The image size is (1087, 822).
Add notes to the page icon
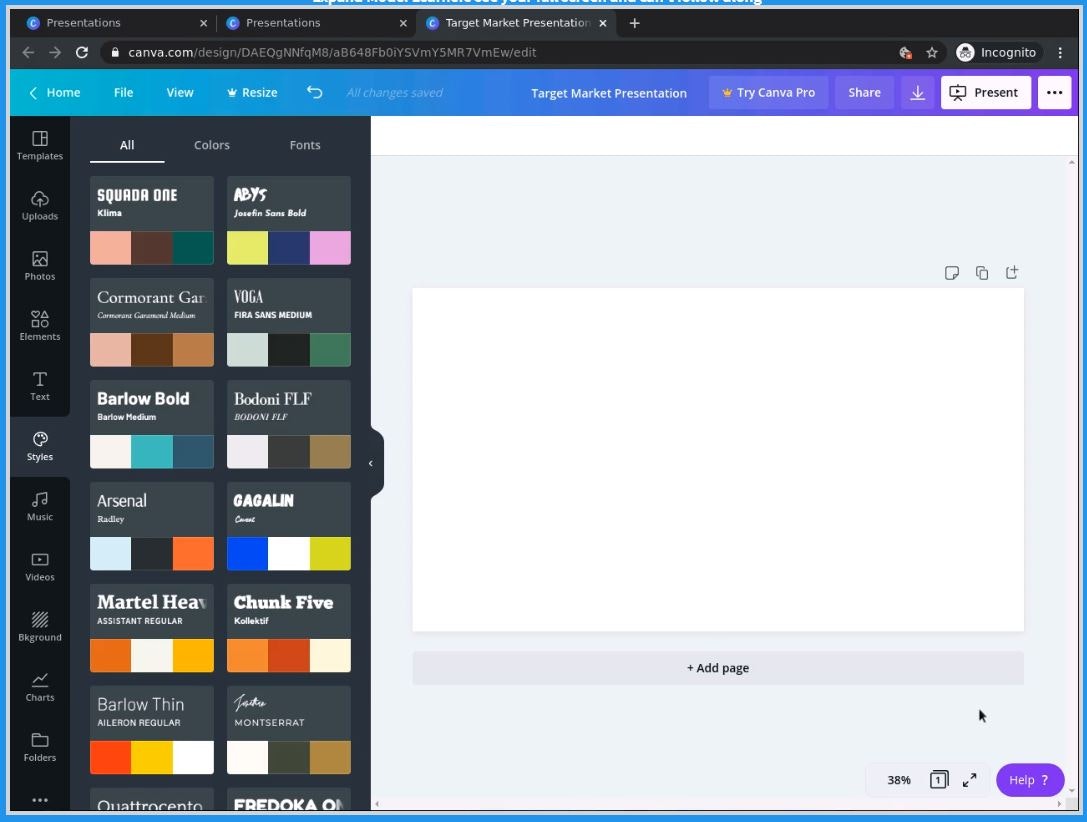pos(952,273)
